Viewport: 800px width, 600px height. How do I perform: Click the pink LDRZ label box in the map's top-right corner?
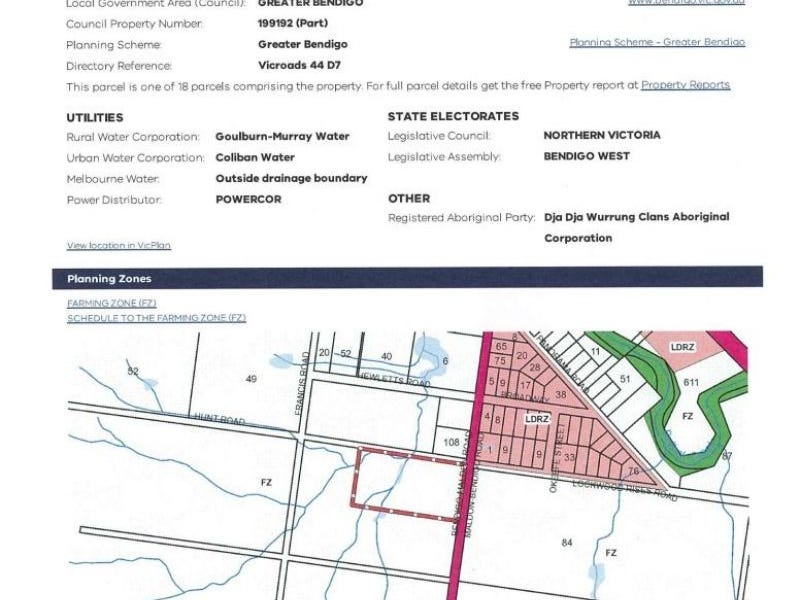point(682,347)
